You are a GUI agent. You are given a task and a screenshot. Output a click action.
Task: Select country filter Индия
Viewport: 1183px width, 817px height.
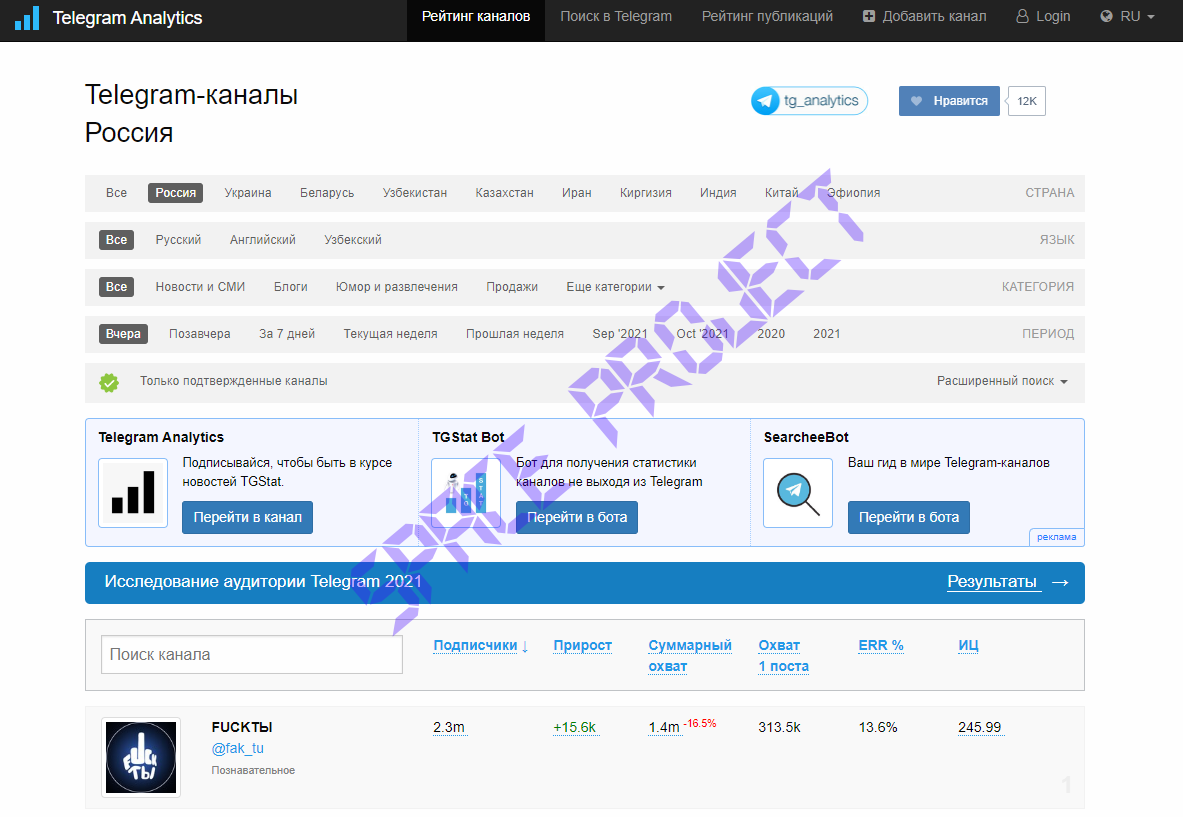click(x=718, y=193)
